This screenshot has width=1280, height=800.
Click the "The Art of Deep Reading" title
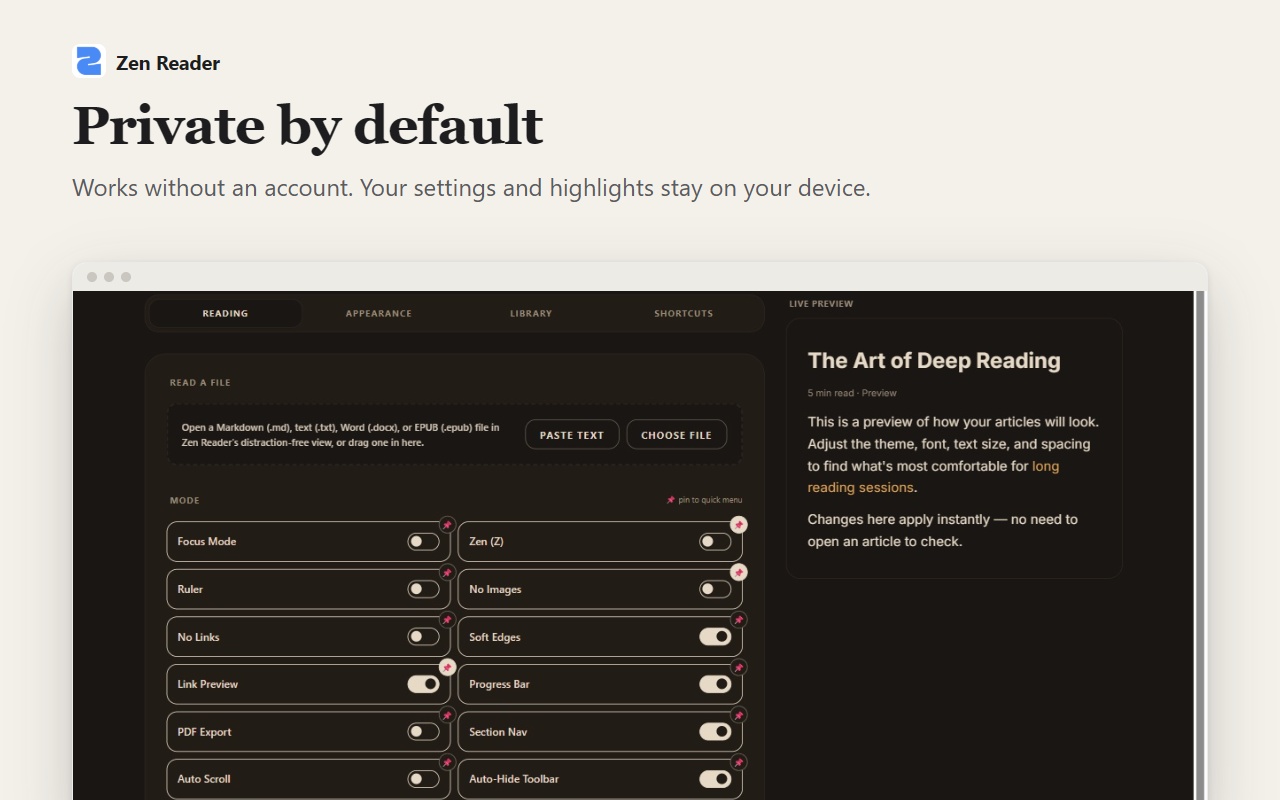pyautogui.click(x=934, y=361)
